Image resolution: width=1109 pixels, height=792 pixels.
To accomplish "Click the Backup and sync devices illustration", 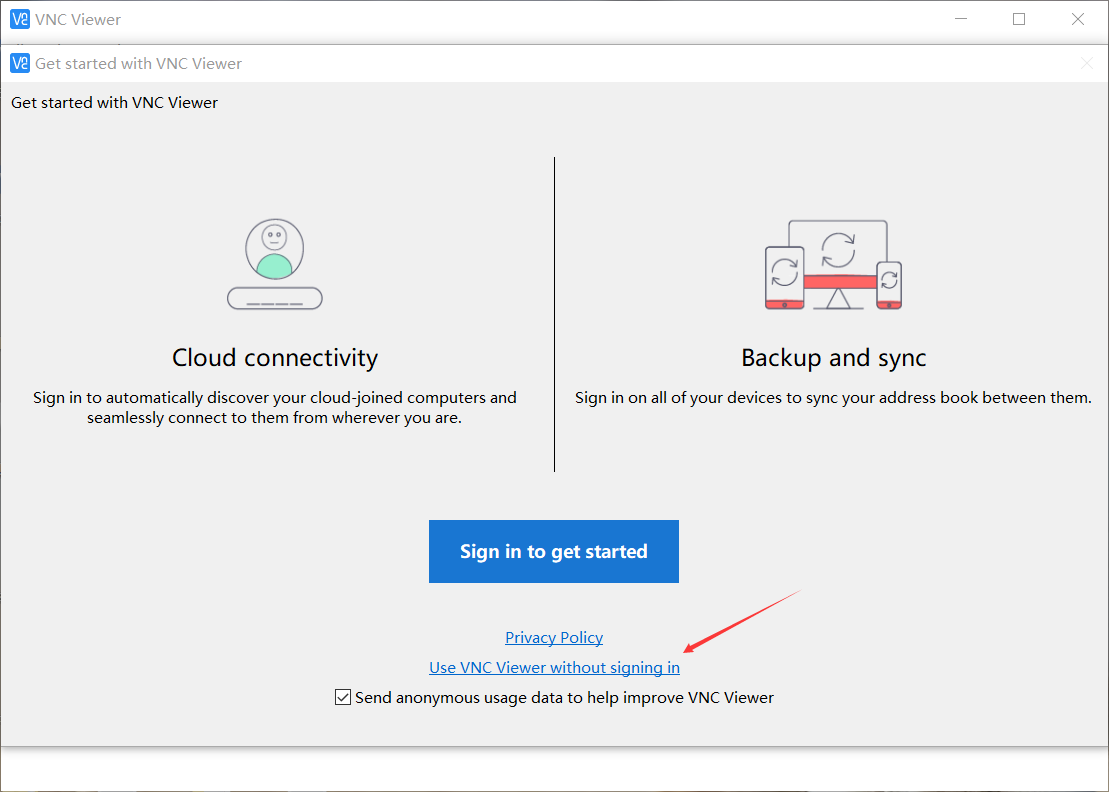I will pyautogui.click(x=833, y=265).
